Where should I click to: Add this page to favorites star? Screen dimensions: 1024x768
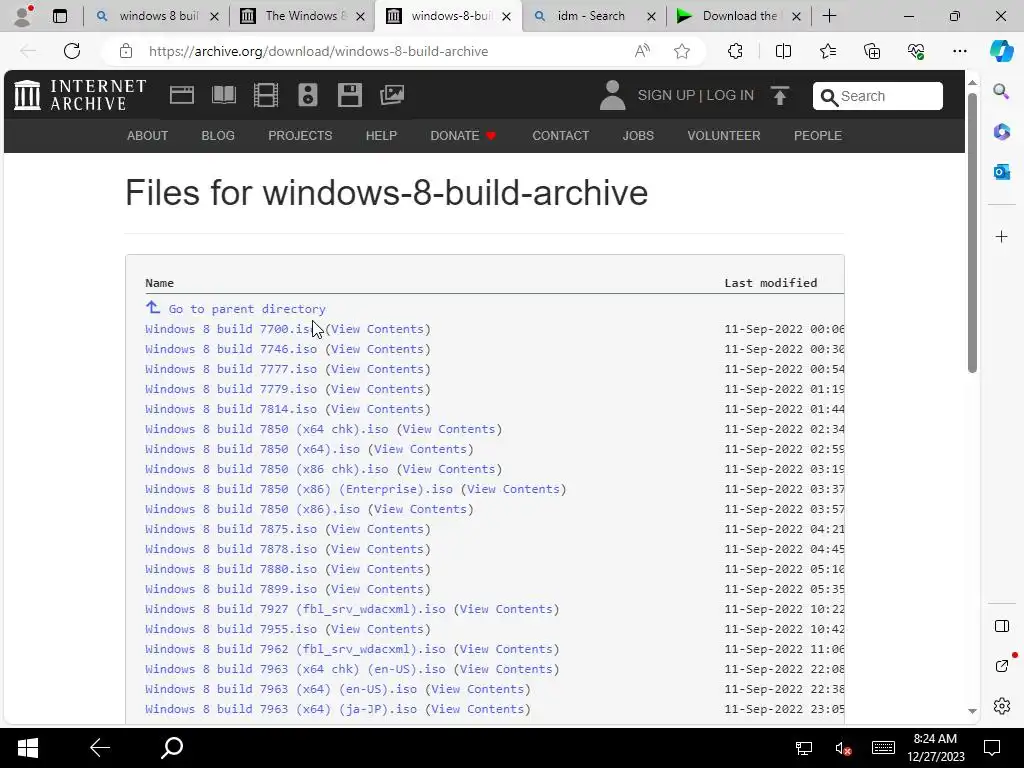[x=682, y=51]
